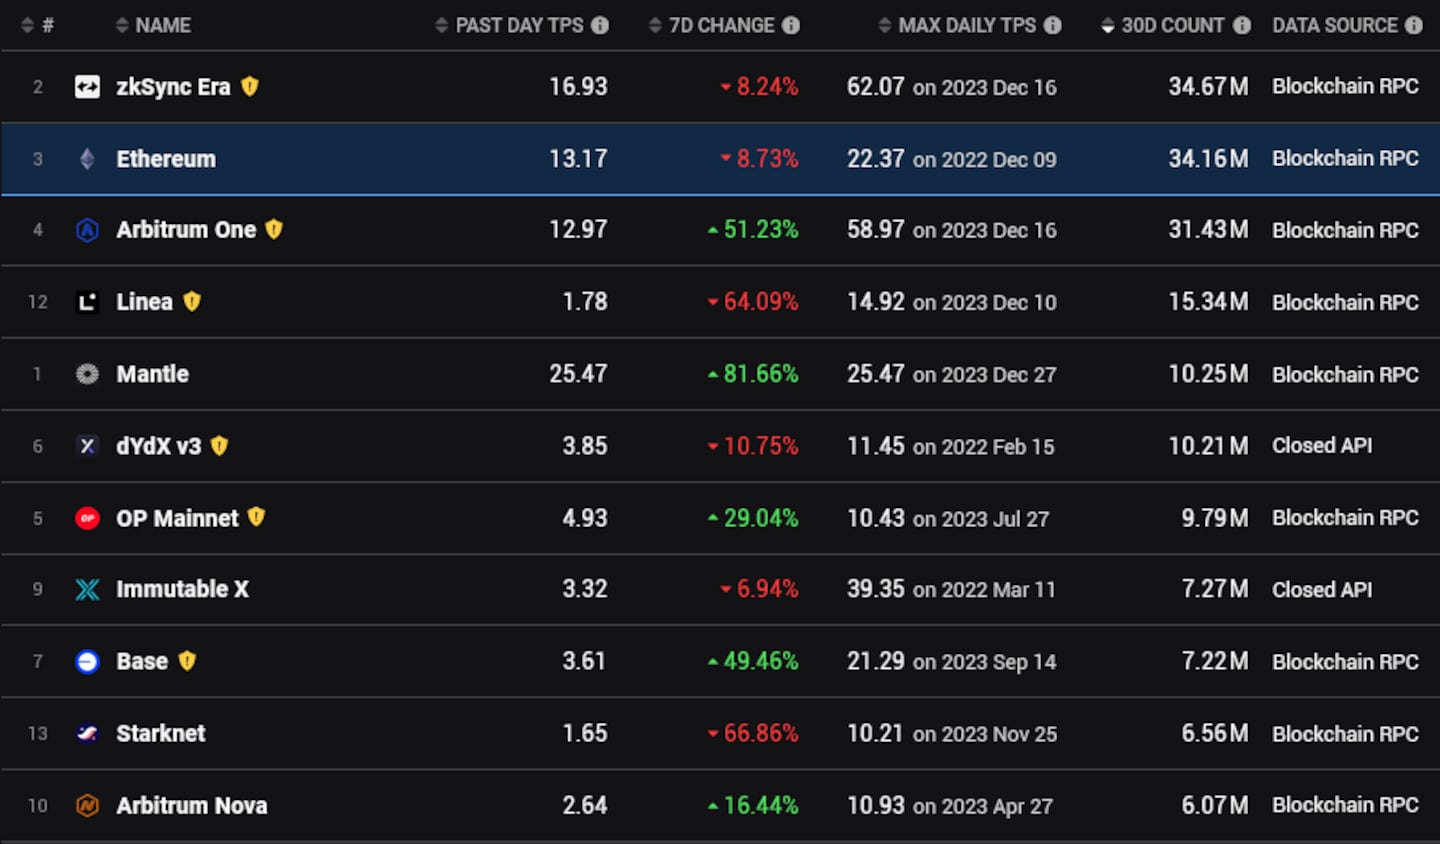Sort table by the # rank column
Screen dimensions: 1440x844
pyautogui.click(x=37, y=25)
